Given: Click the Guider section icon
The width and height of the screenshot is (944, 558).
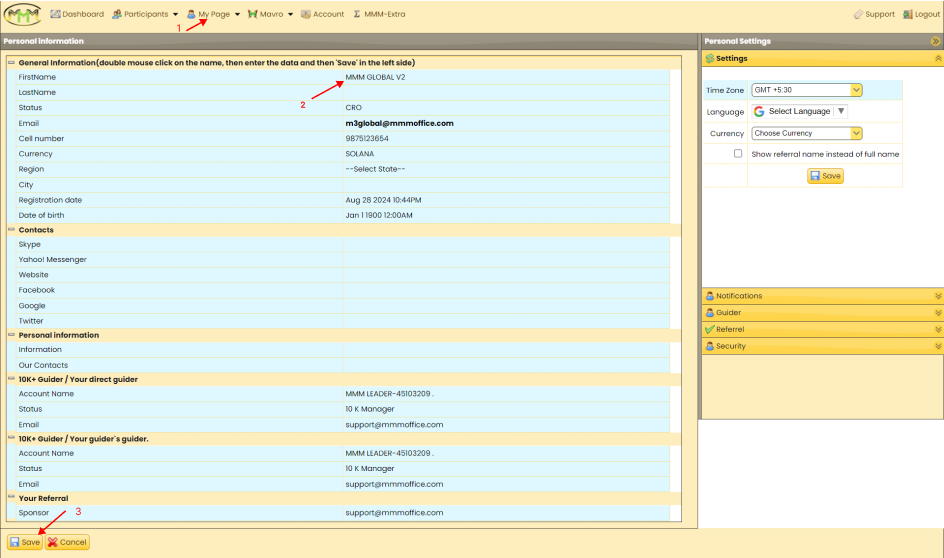Looking at the screenshot, I should click(x=710, y=312).
